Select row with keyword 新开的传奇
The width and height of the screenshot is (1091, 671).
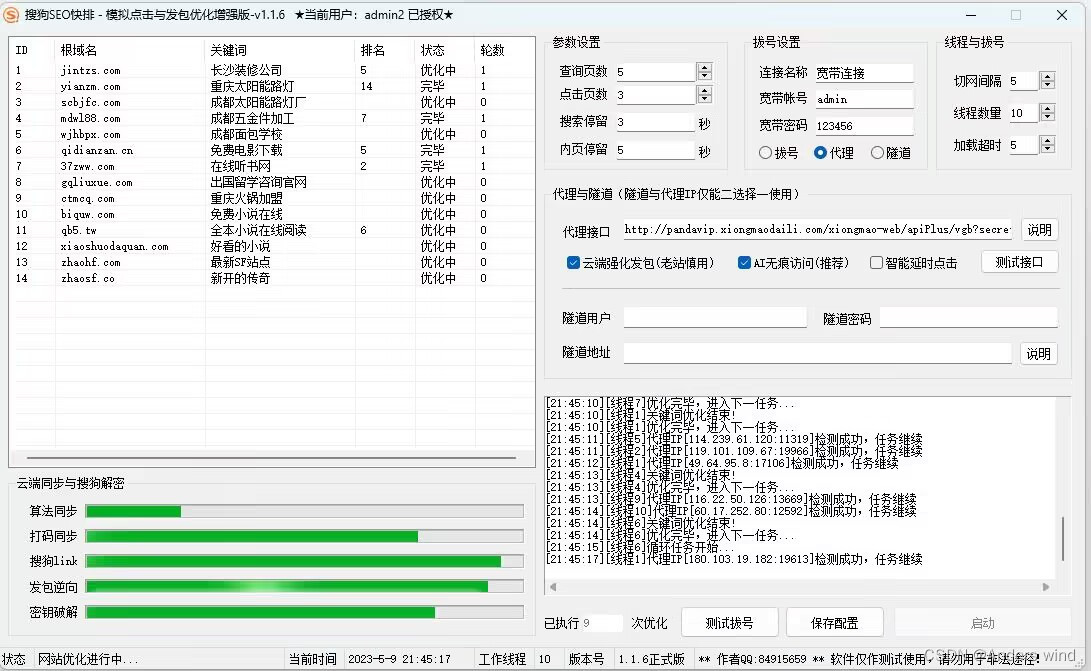[x=272, y=278]
